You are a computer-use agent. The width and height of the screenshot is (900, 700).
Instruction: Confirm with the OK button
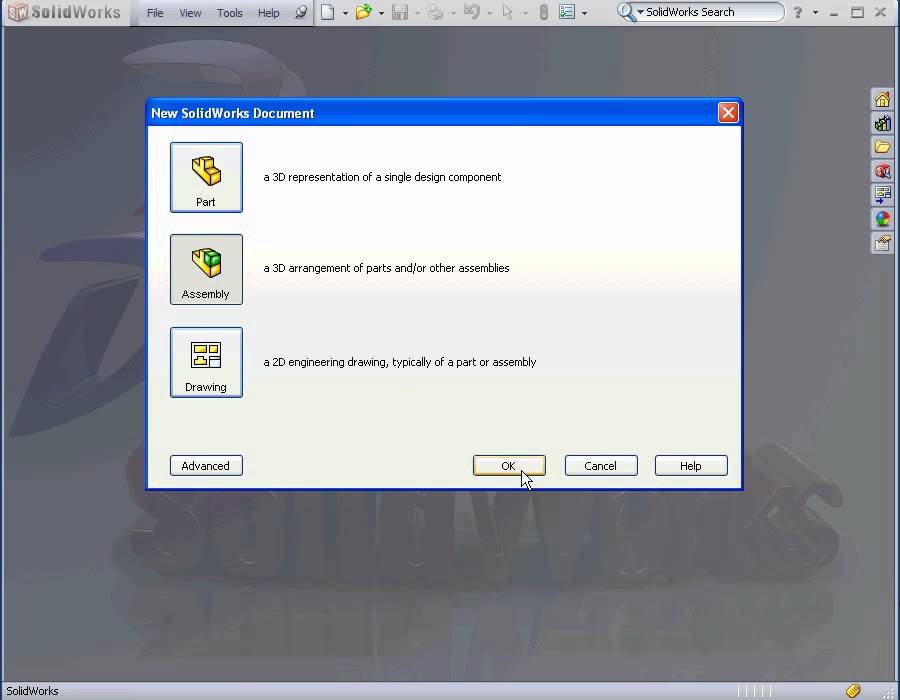[509, 465]
